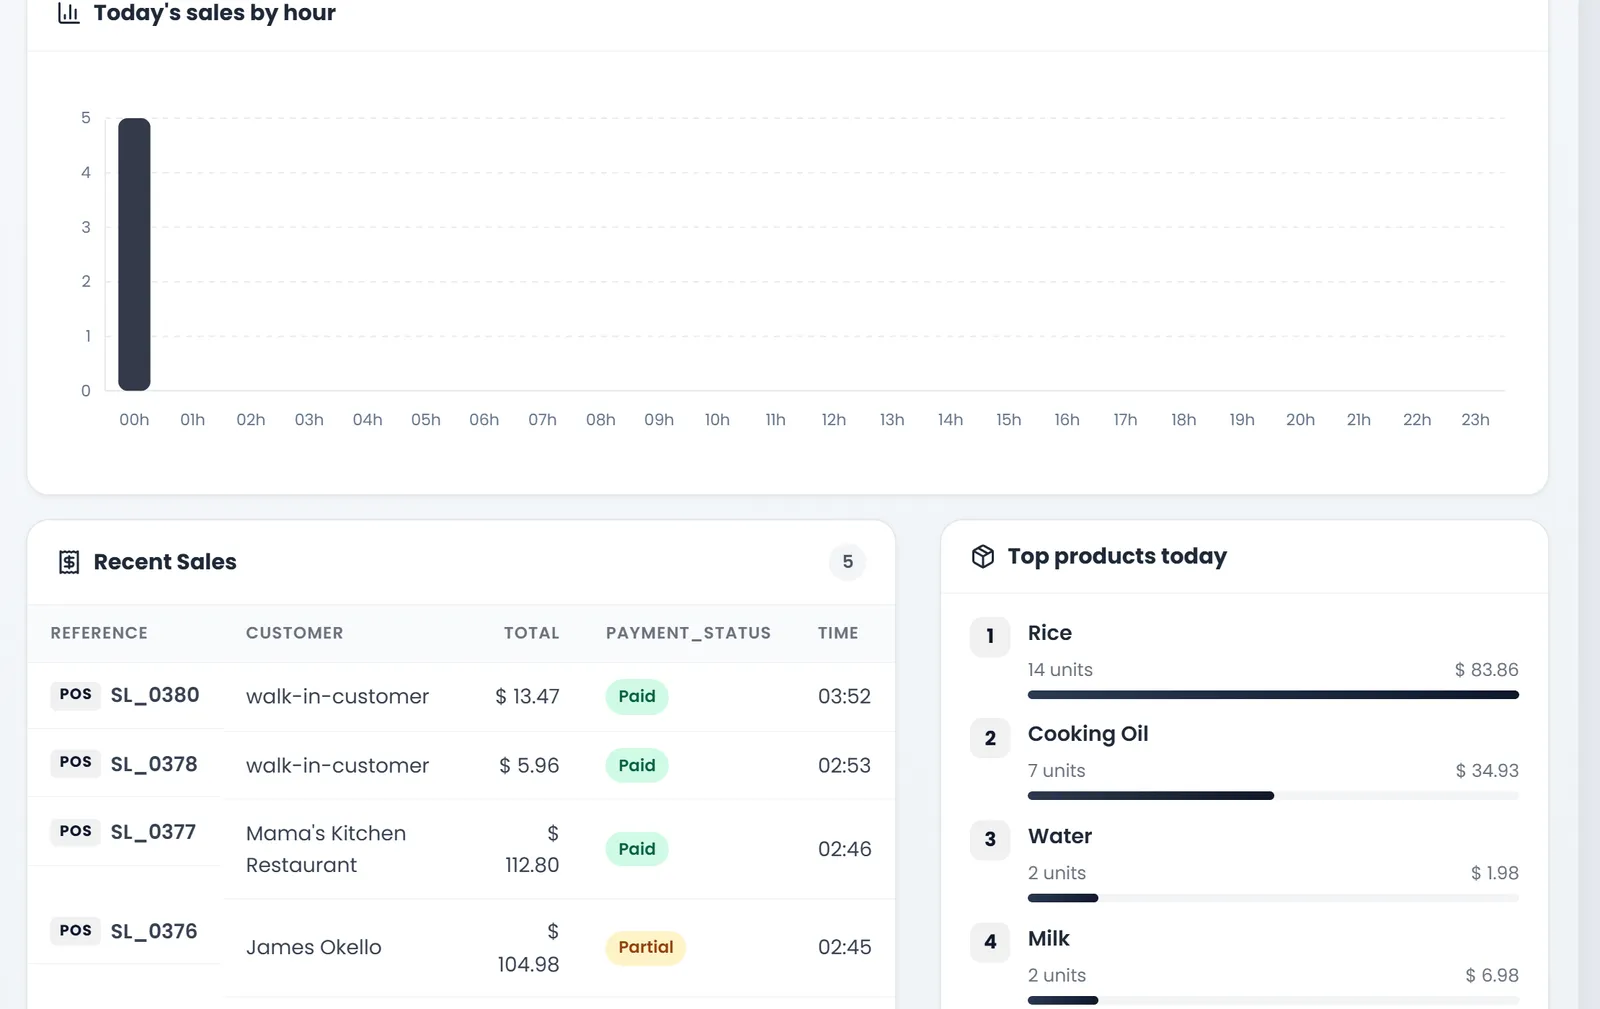This screenshot has width=1600, height=1009.
Task: Click the Paid status badge for SL_0380
Action: pos(637,696)
